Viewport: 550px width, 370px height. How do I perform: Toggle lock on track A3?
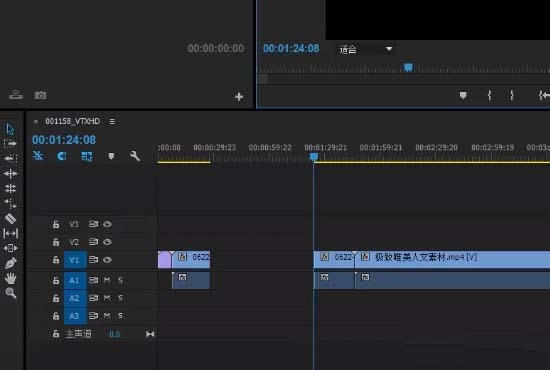tap(56, 316)
